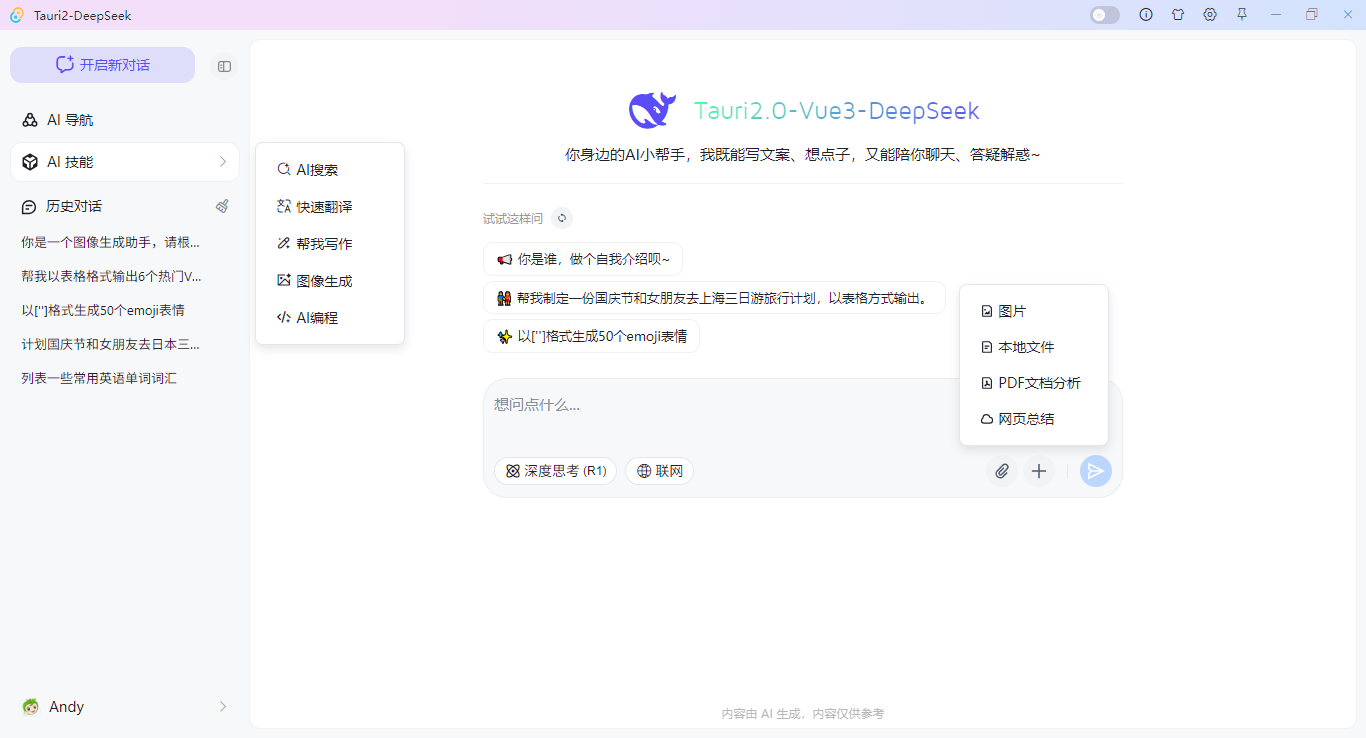The image size is (1366, 738).
Task: Enable 联网 web access
Action: click(x=659, y=470)
